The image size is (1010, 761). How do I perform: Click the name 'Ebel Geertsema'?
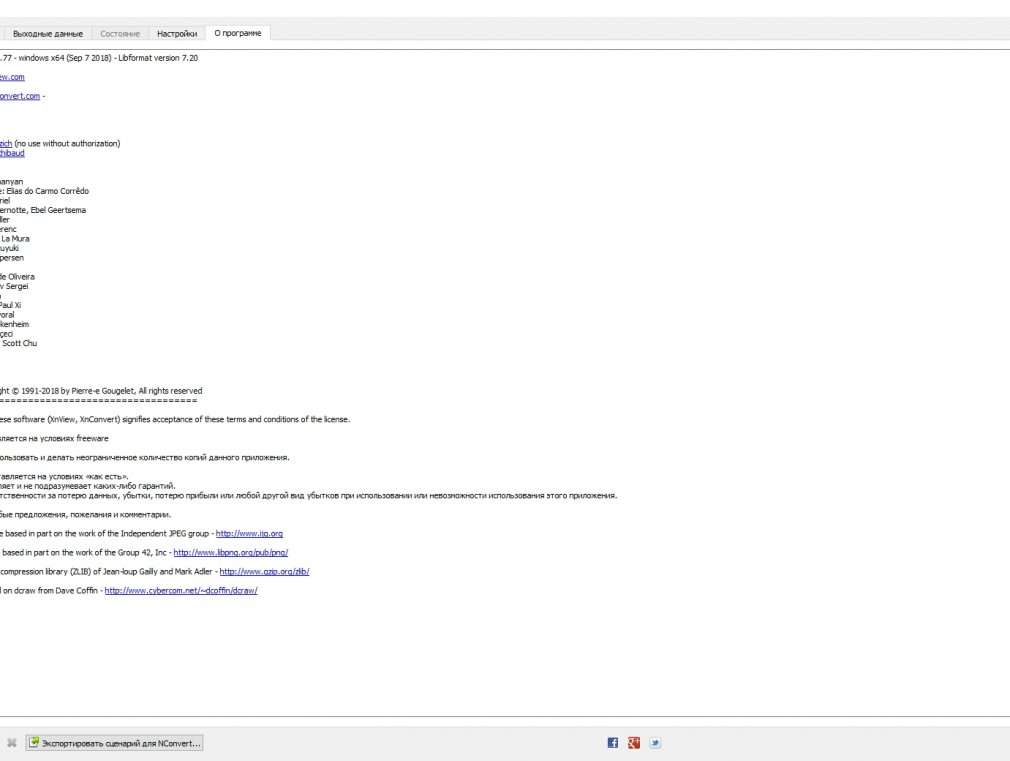(x=58, y=210)
